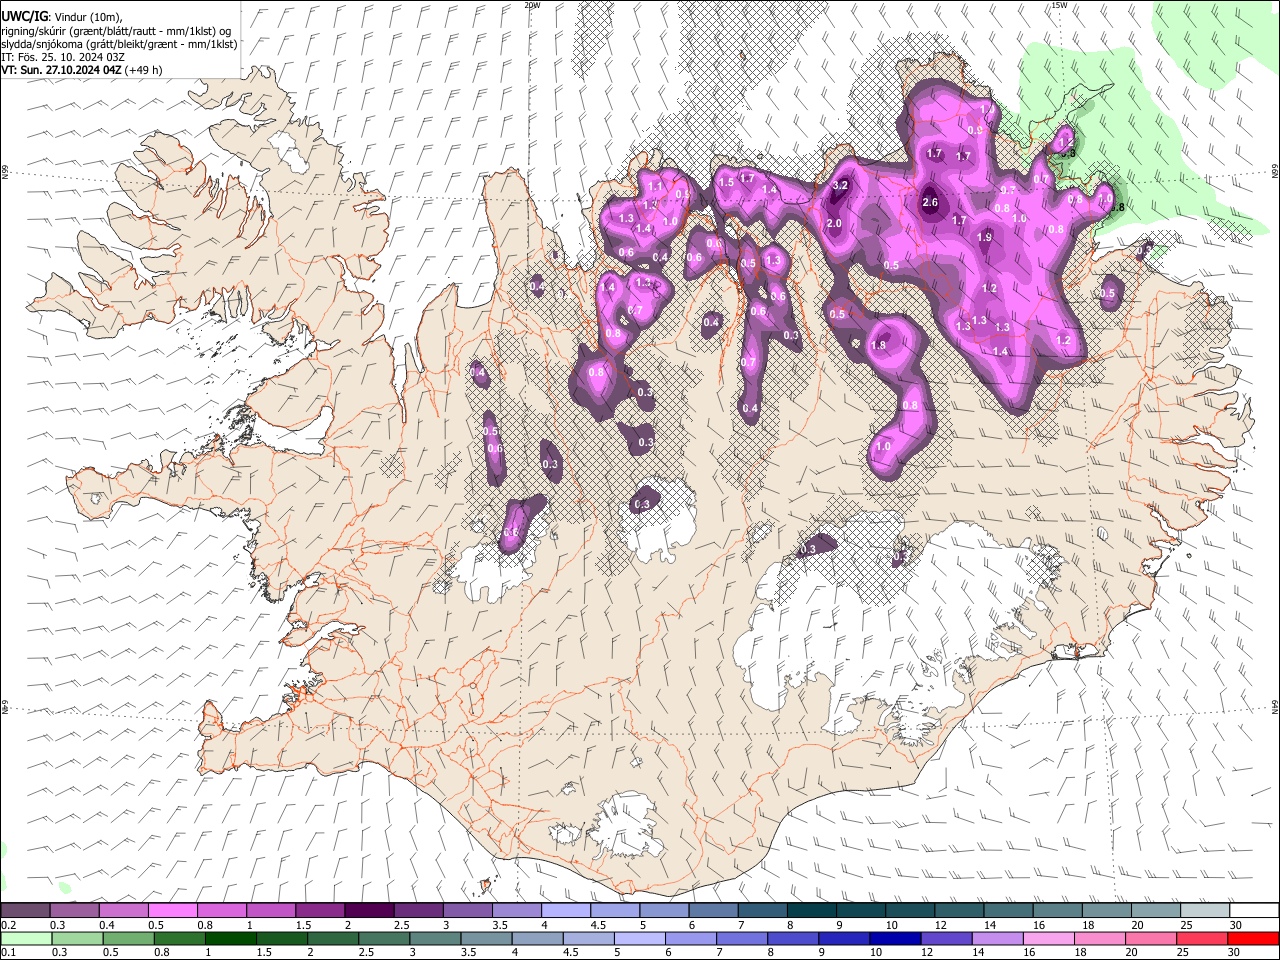Select the dark teal swatch labeled 8 in upper legend
The width and height of the screenshot is (1280, 960).
coord(812,911)
